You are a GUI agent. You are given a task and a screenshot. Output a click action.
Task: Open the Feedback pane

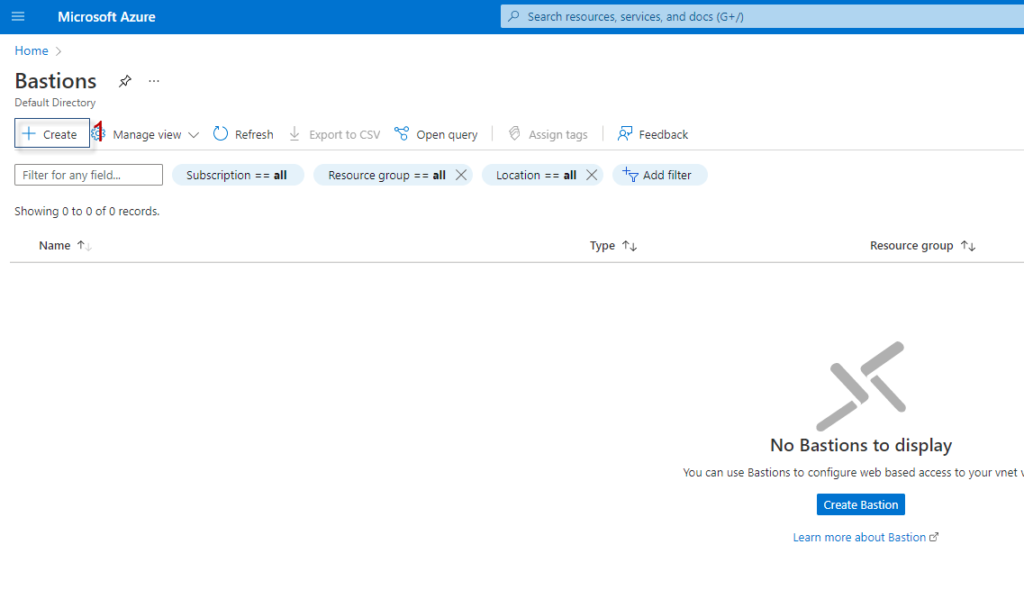(x=652, y=134)
